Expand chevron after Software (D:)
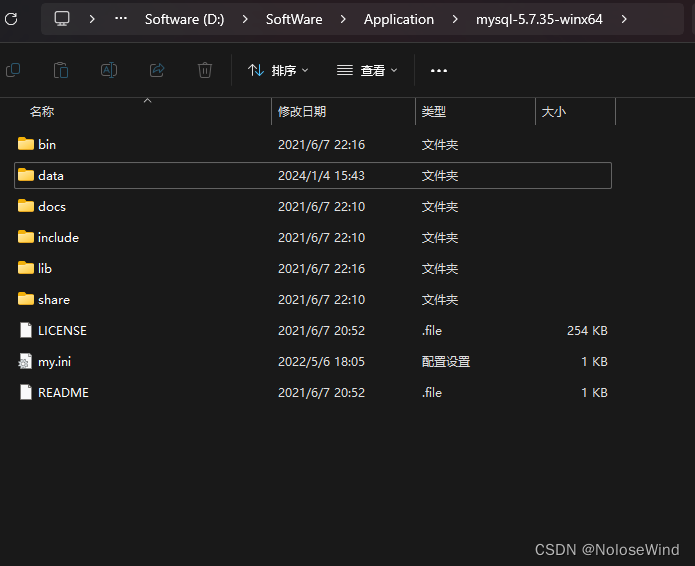Viewport: 695px width, 566px height. 245,19
